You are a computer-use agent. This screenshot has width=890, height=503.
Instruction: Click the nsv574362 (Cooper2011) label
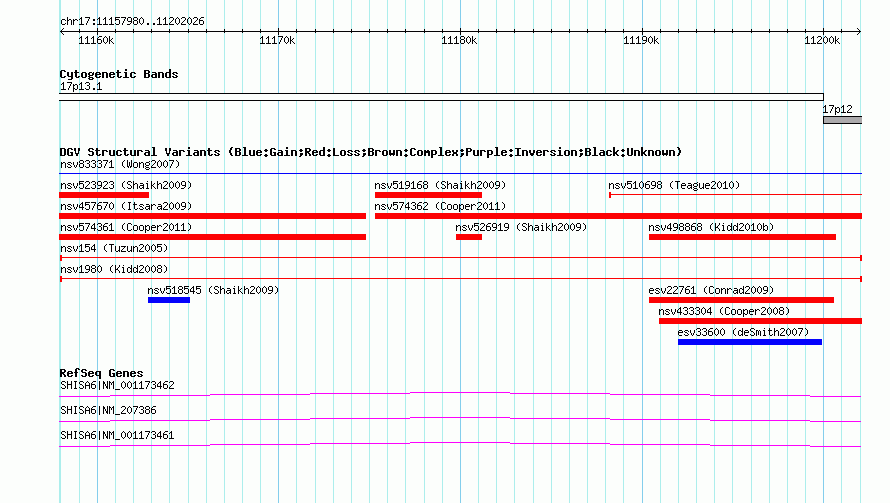tap(440, 206)
